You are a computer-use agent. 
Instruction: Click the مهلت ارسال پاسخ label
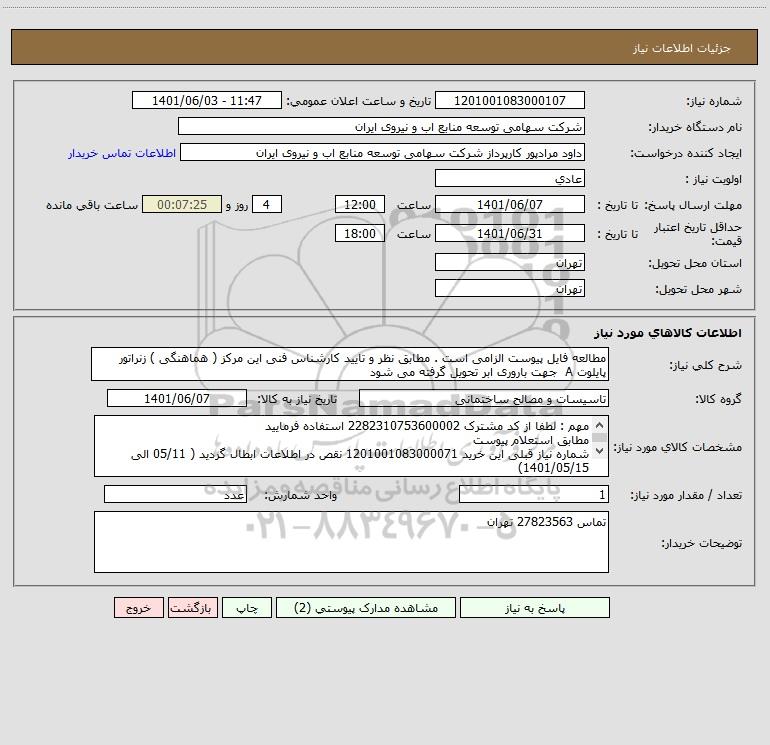(693, 205)
